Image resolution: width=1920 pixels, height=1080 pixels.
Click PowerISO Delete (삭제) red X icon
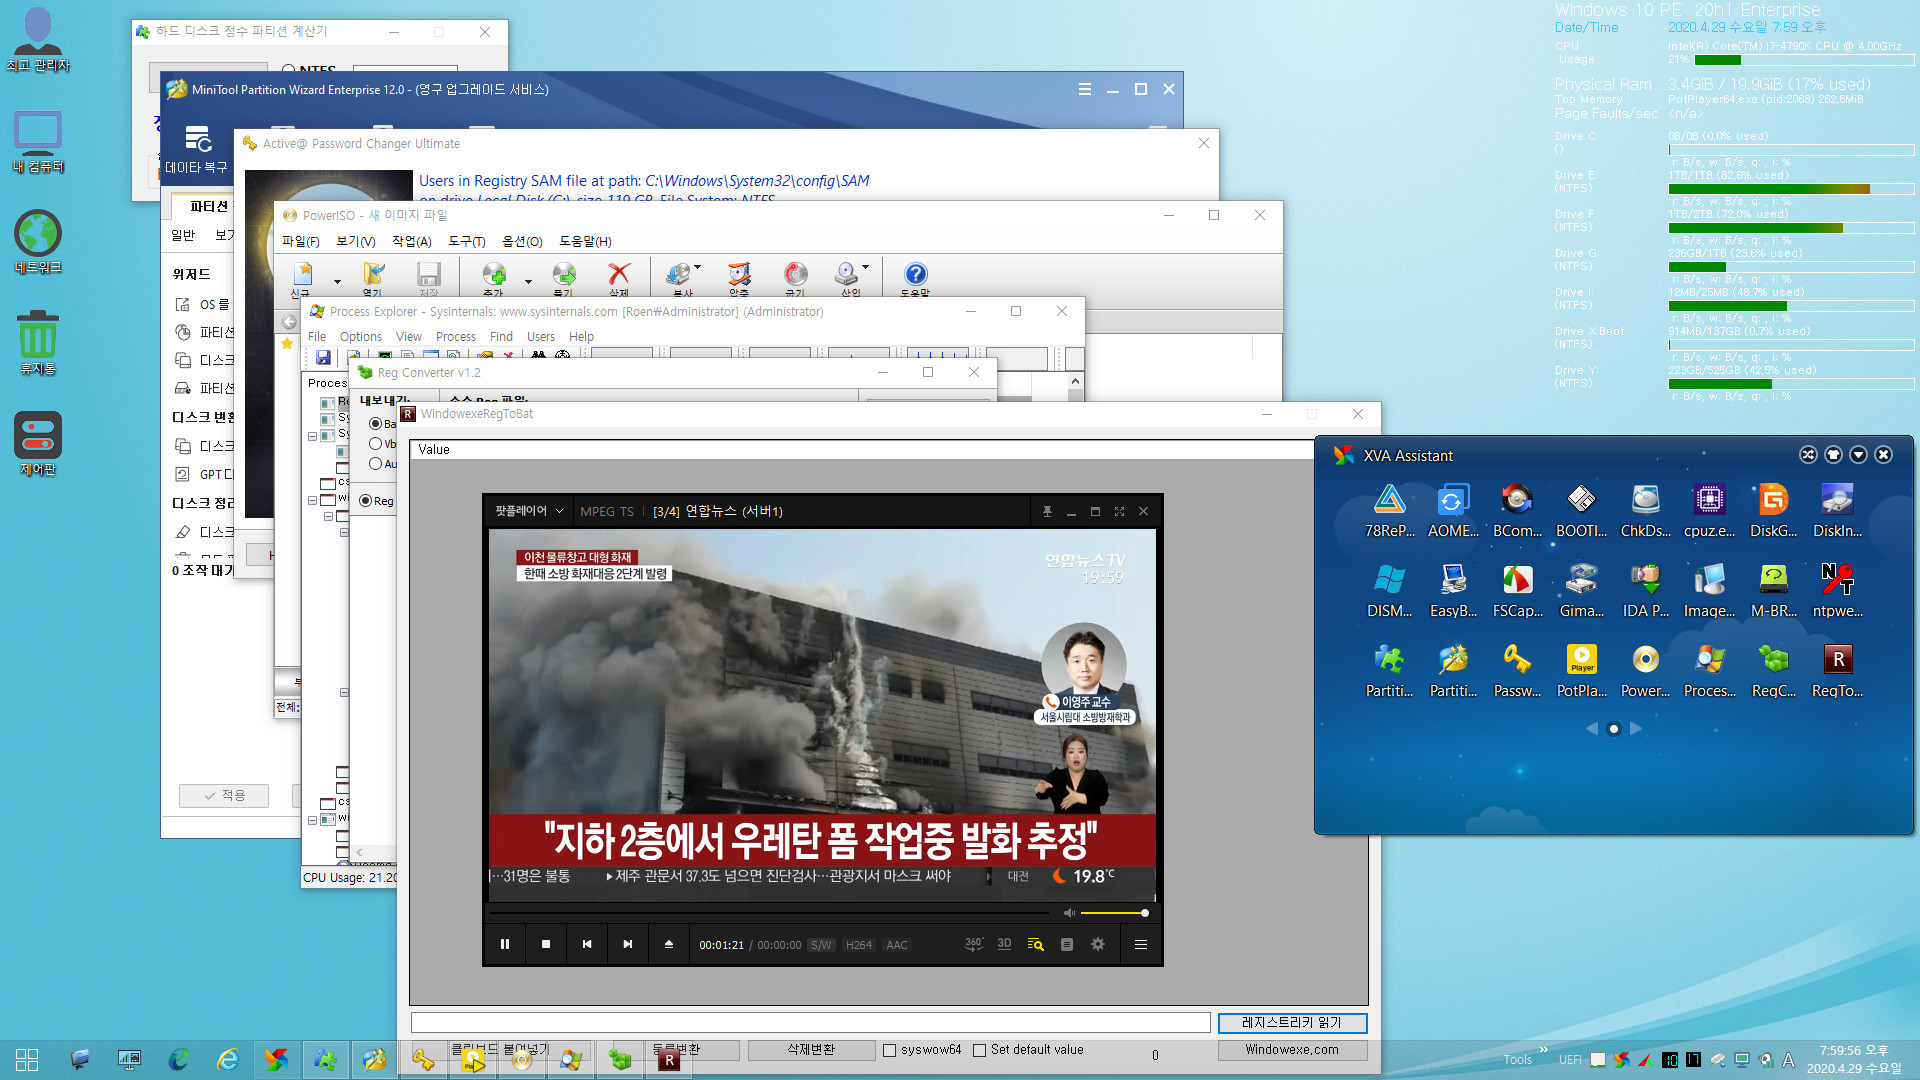pos(619,278)
